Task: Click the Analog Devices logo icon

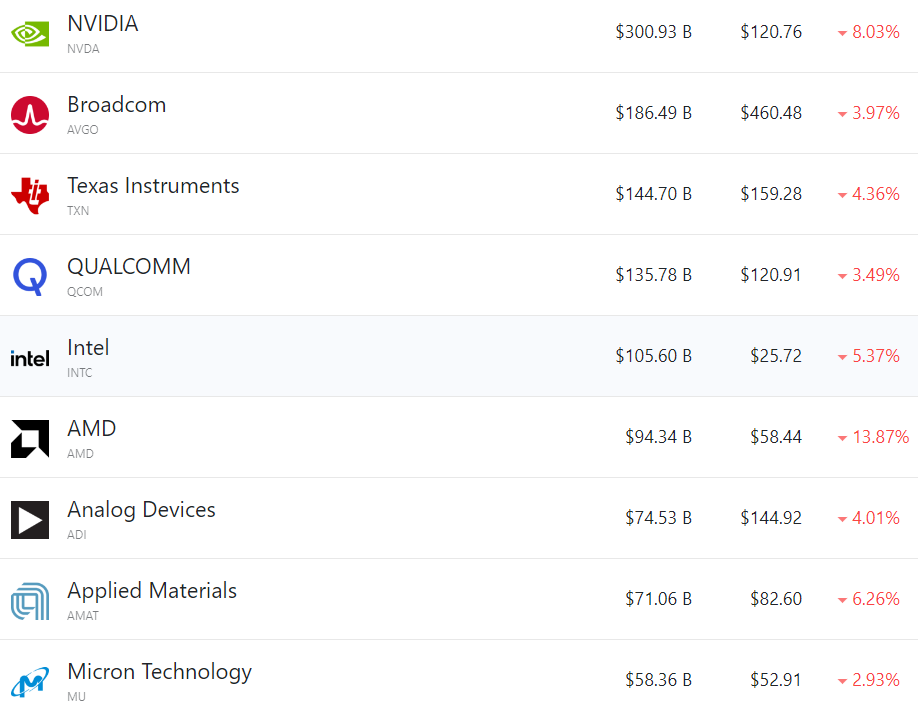Action: 30,520
